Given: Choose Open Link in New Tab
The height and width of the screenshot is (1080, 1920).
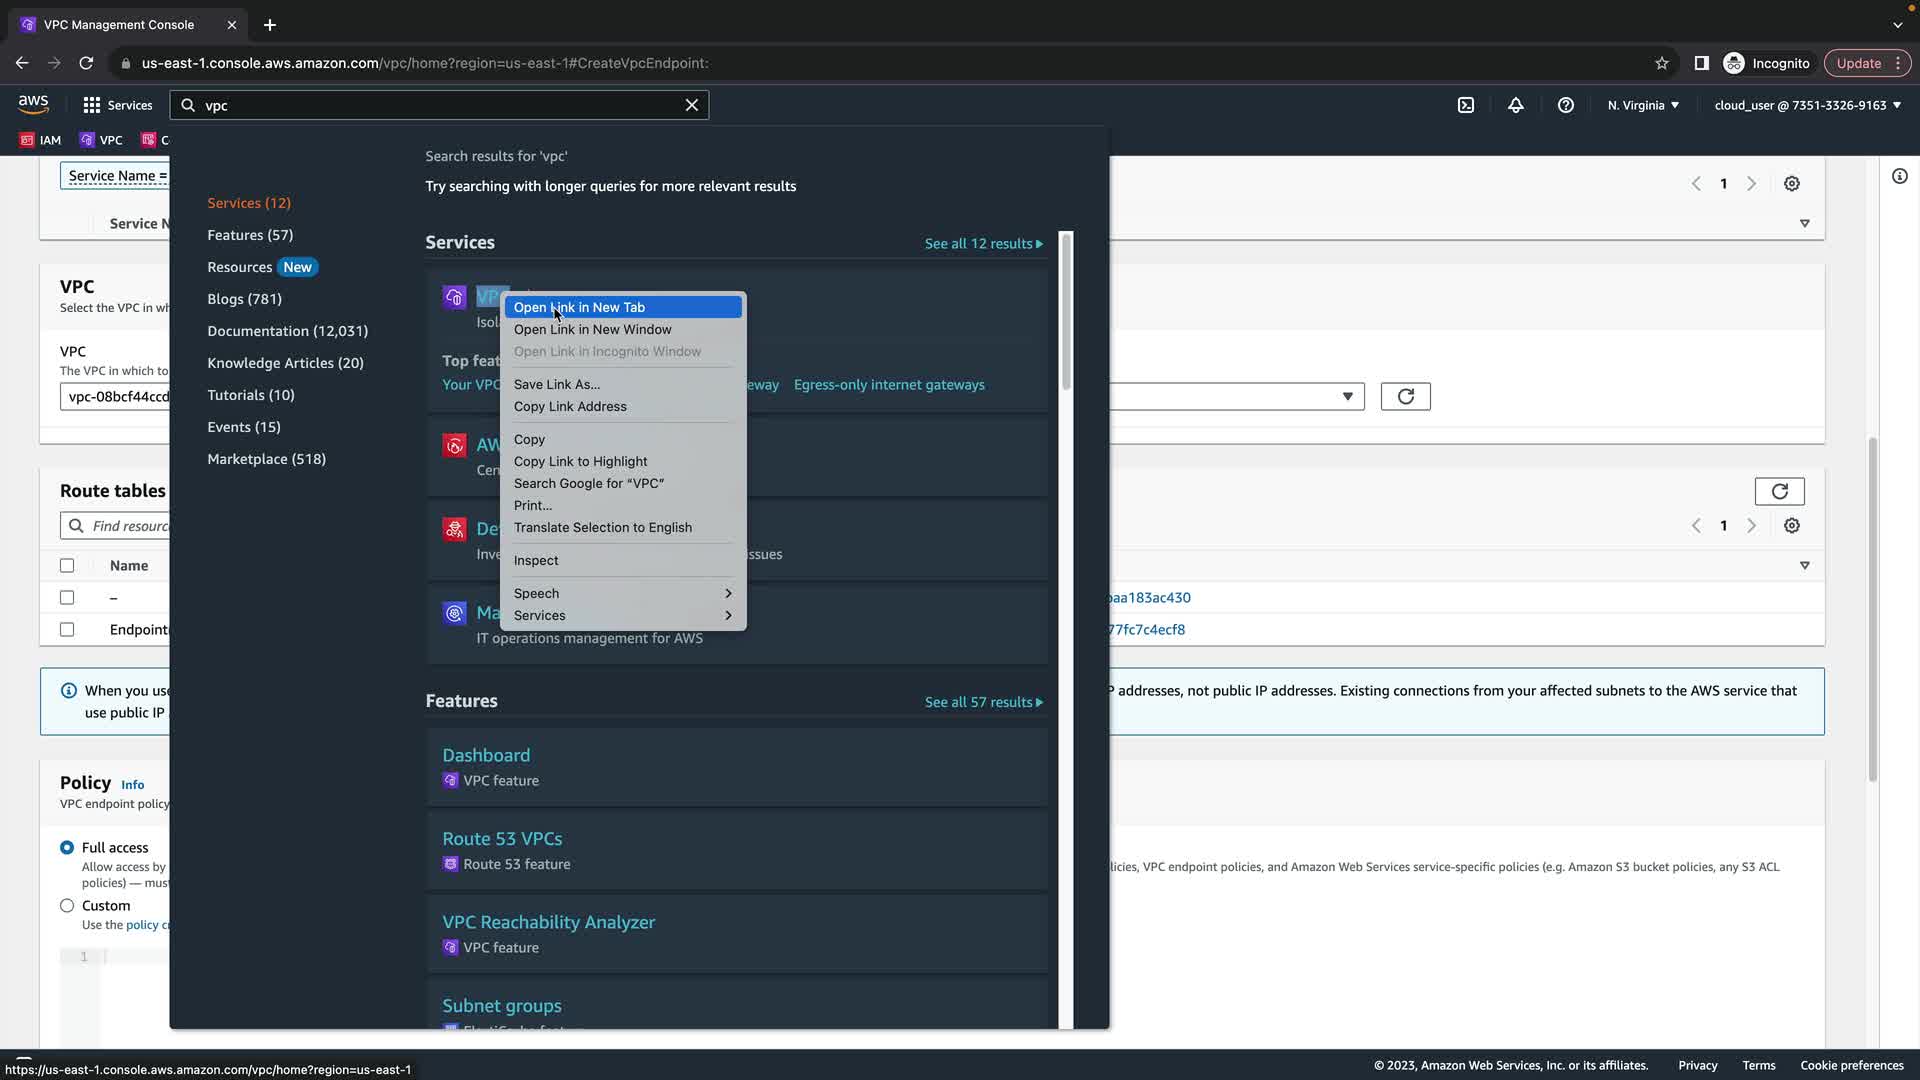Looking at the screenshot, I should (x=580, y=308).
